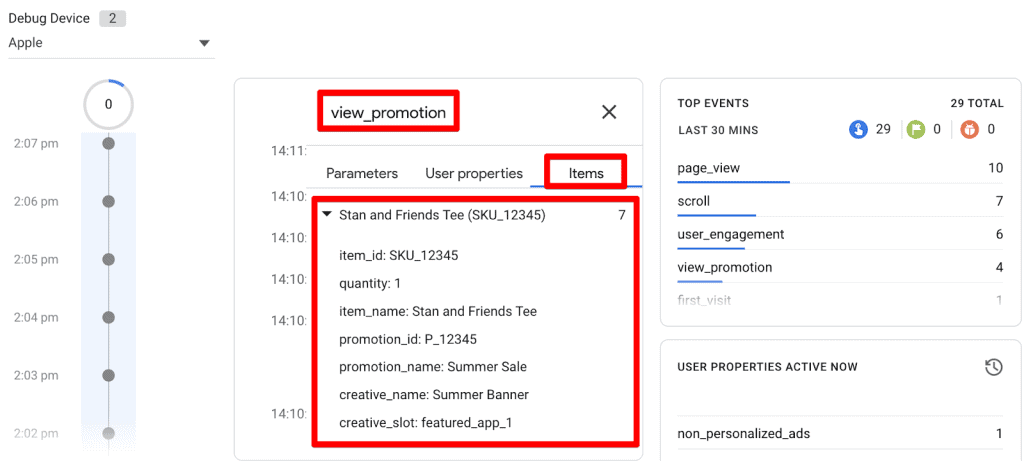Click creative_slot: featured_app_1 row
Image resolution: width=1024 pixels, height=465 pixels.
[x=426, y=423]
